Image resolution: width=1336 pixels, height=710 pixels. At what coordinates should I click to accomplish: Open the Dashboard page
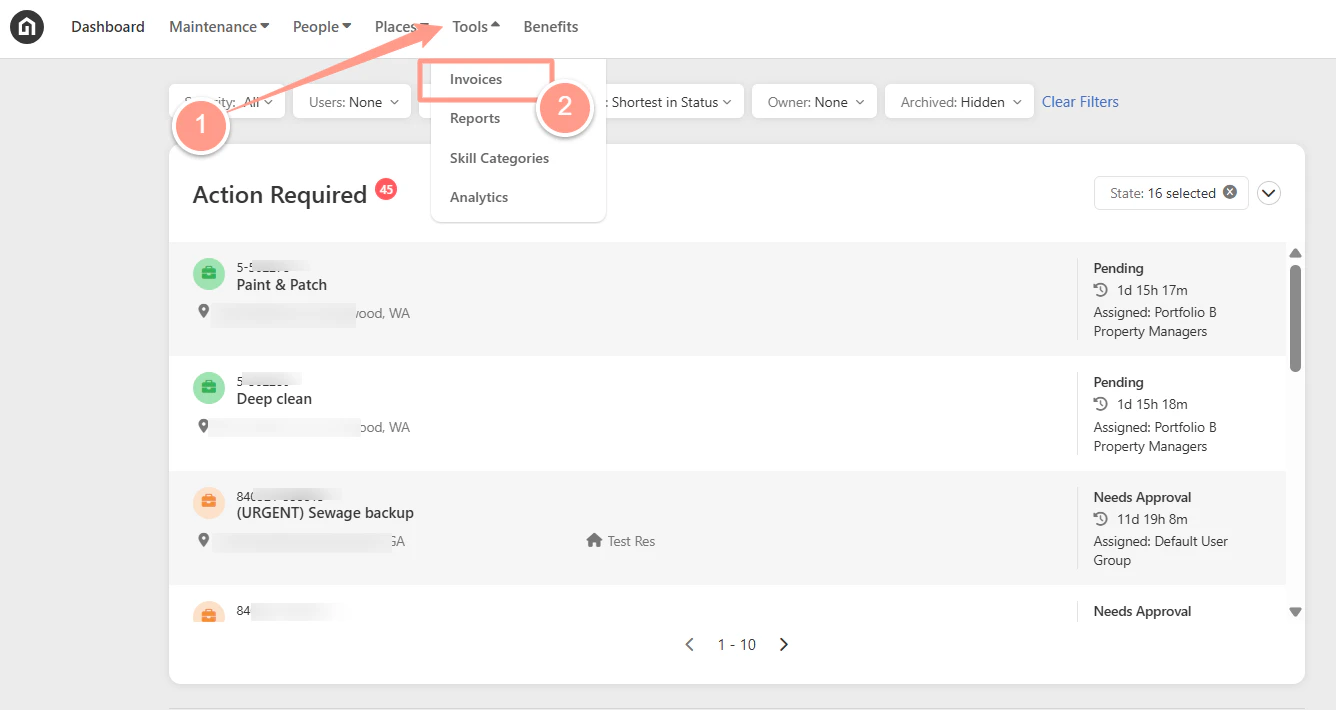click(108, 27)
